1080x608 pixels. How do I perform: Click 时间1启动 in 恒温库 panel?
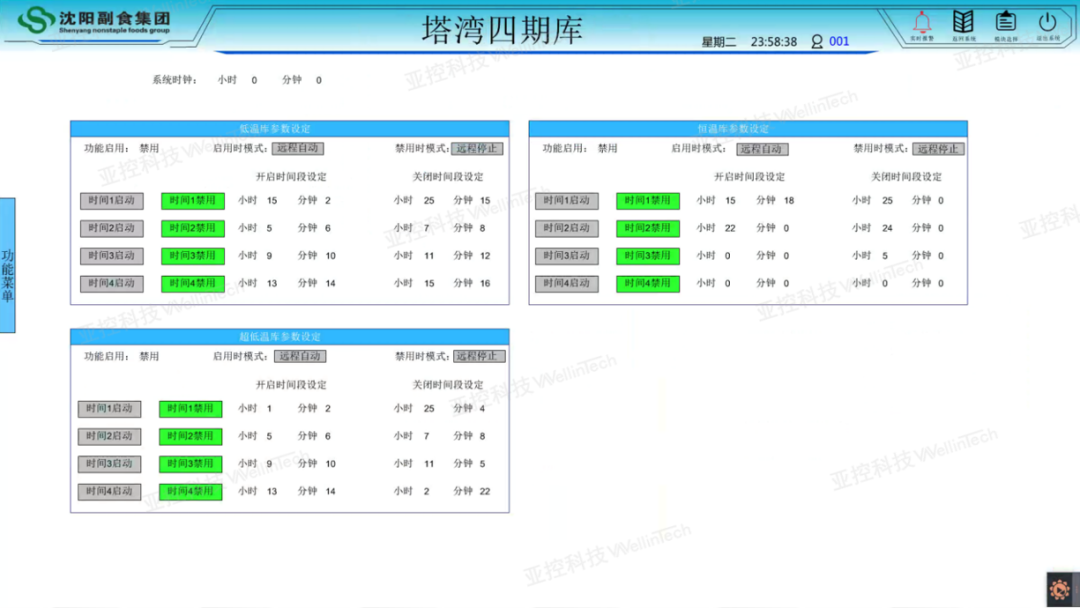click(567, 200)
